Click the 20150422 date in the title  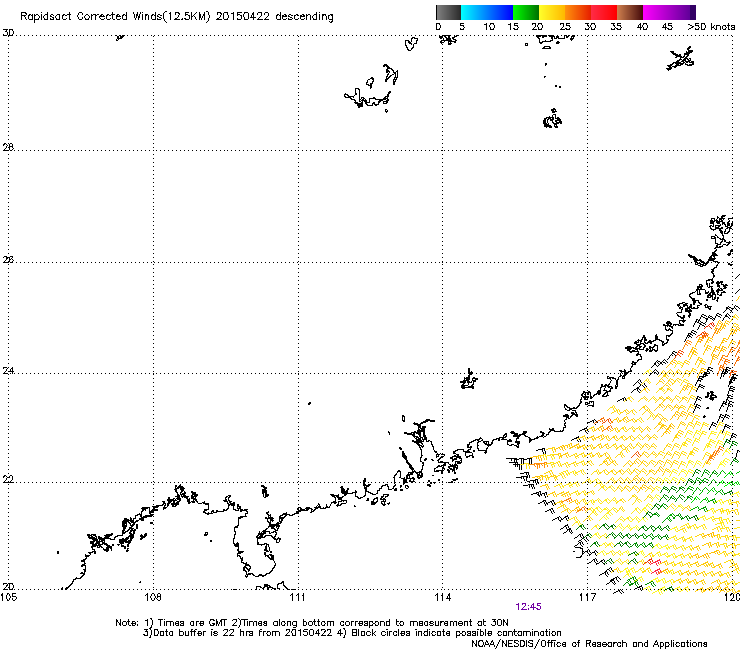[x=243, y=16]
